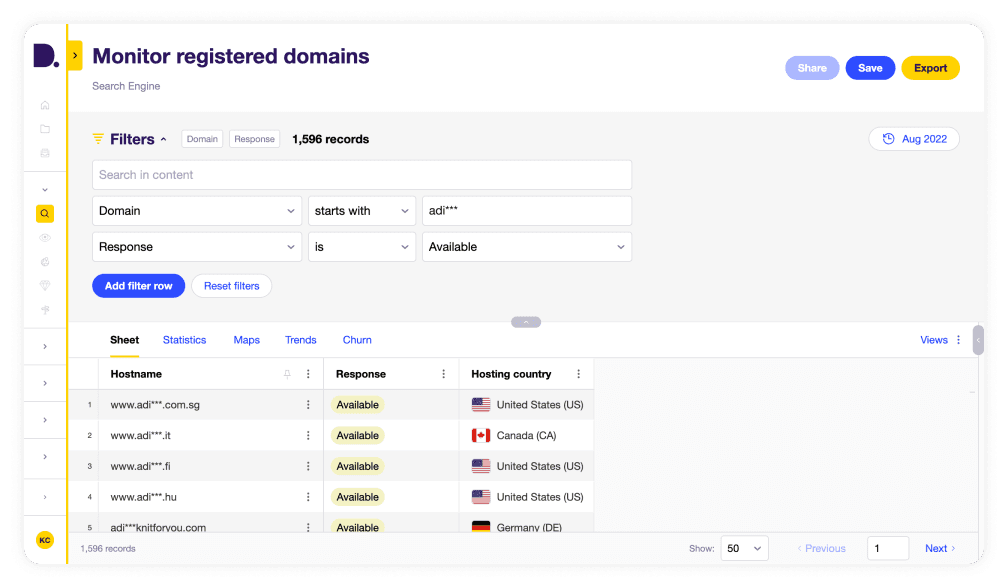The width and height of the screenshot is (1008, 588).
Task: Open row menu for www.adi***.it
Action: [308, 436]
